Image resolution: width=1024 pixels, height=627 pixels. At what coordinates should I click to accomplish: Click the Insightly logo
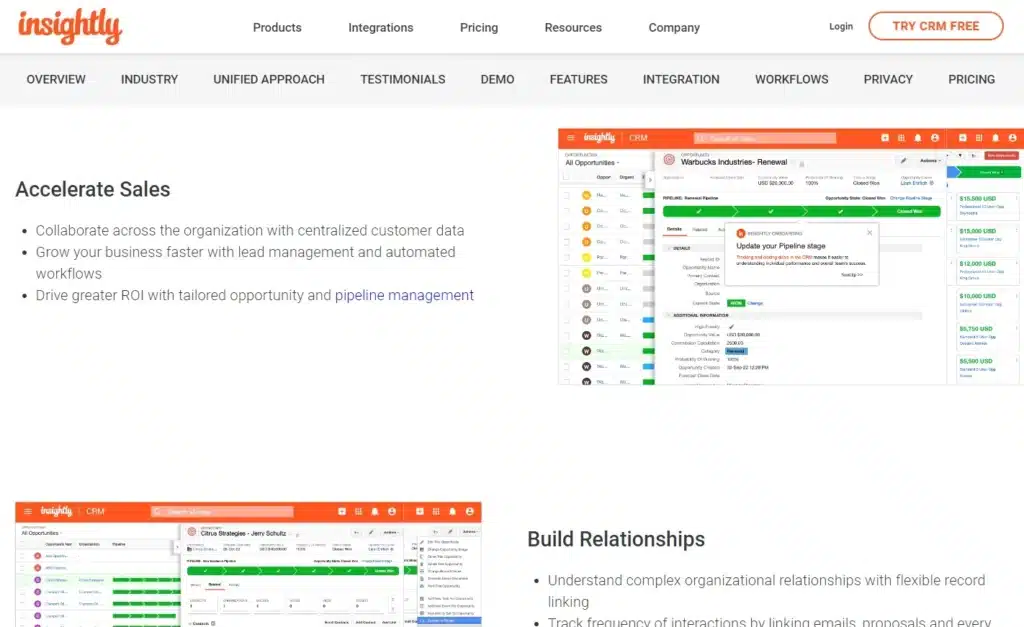(70, 27)
